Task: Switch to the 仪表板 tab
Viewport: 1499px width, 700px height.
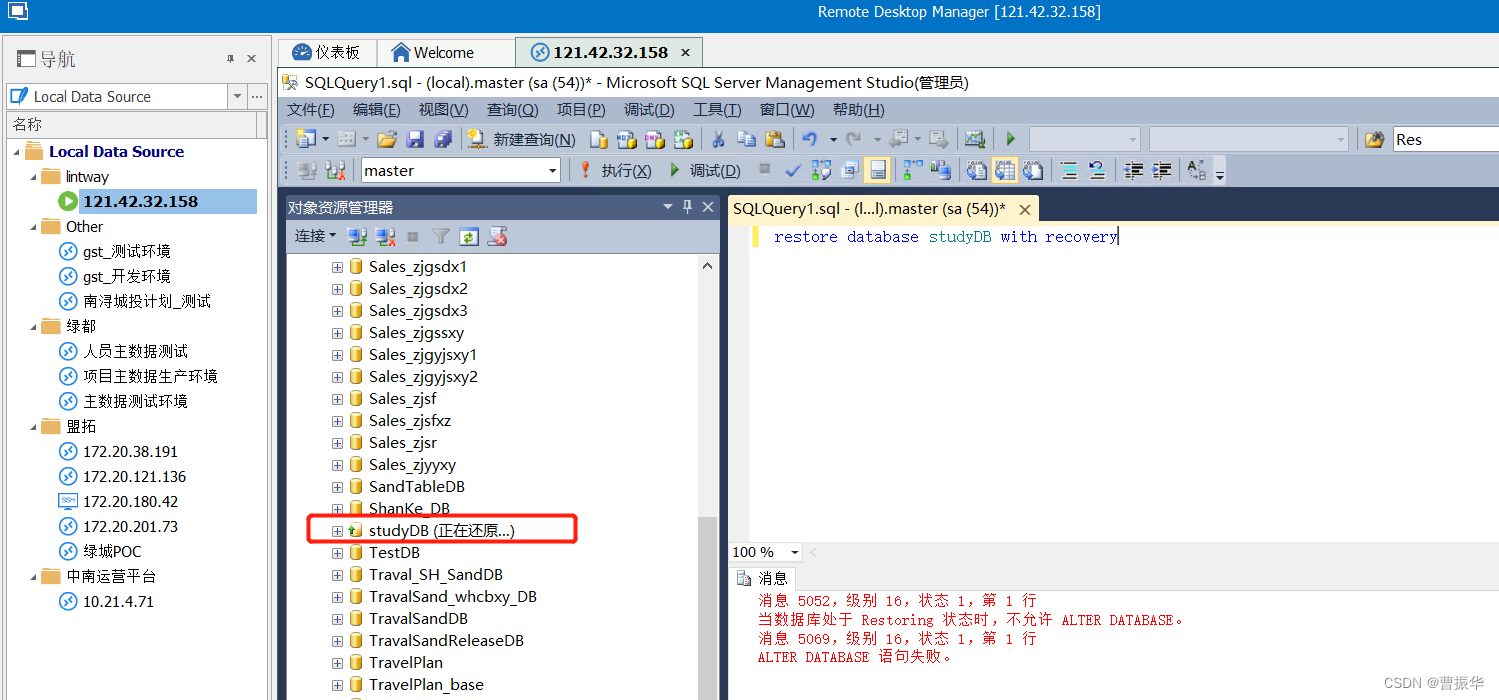Action: (326, 53)
